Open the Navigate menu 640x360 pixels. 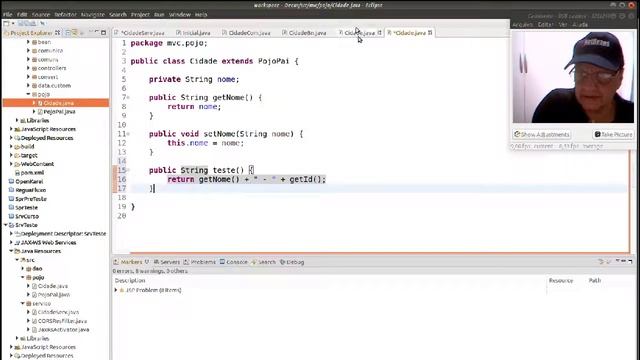[x=93, y=14]
